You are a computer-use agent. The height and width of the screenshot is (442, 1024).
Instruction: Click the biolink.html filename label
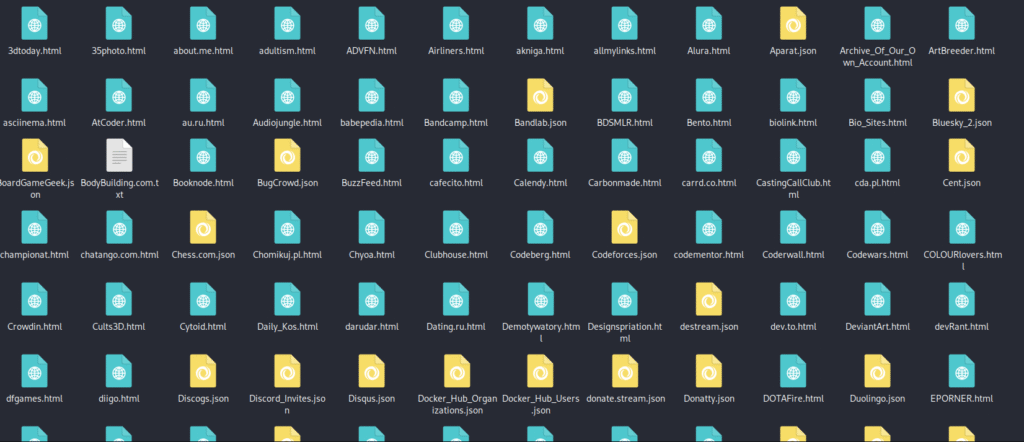click(793, 123)
